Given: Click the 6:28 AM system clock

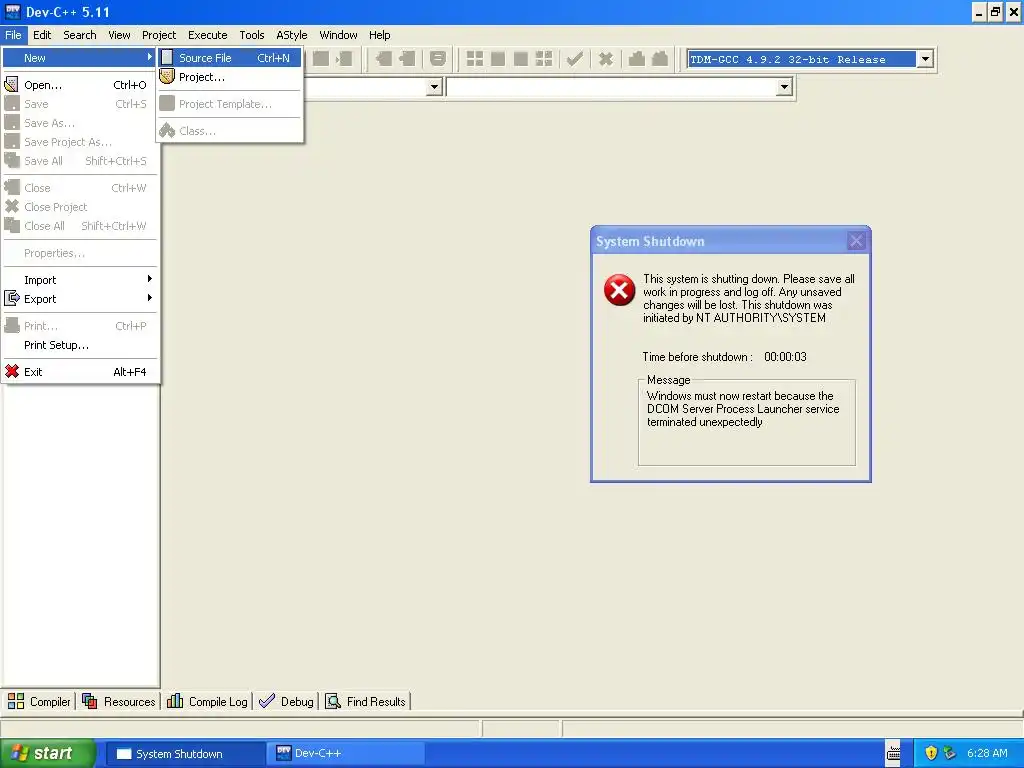Looking at the screenshot, I should pos(987,753).
